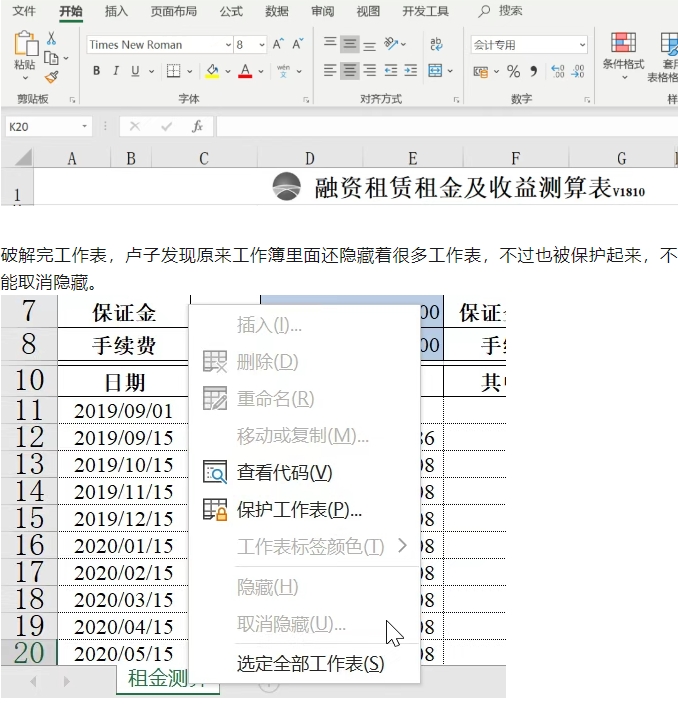This screenshot has width=678, height=711.
Task: Toggle italic formatting
Action: pos(116,71)
